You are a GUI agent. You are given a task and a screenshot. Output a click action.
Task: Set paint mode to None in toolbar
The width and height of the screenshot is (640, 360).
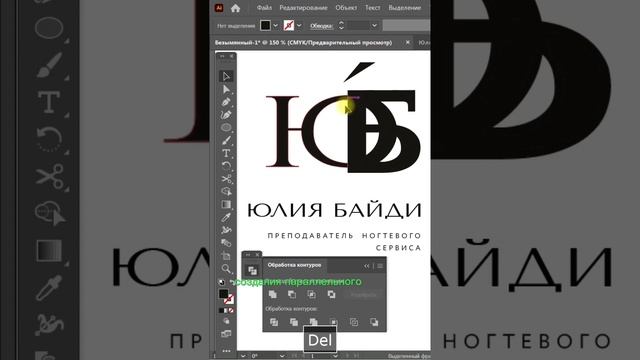point(231,311)
